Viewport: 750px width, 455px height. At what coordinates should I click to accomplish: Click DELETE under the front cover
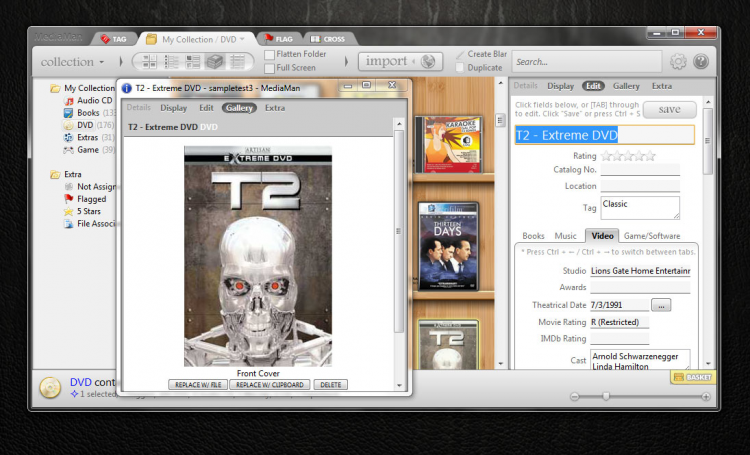click(331, 385)
